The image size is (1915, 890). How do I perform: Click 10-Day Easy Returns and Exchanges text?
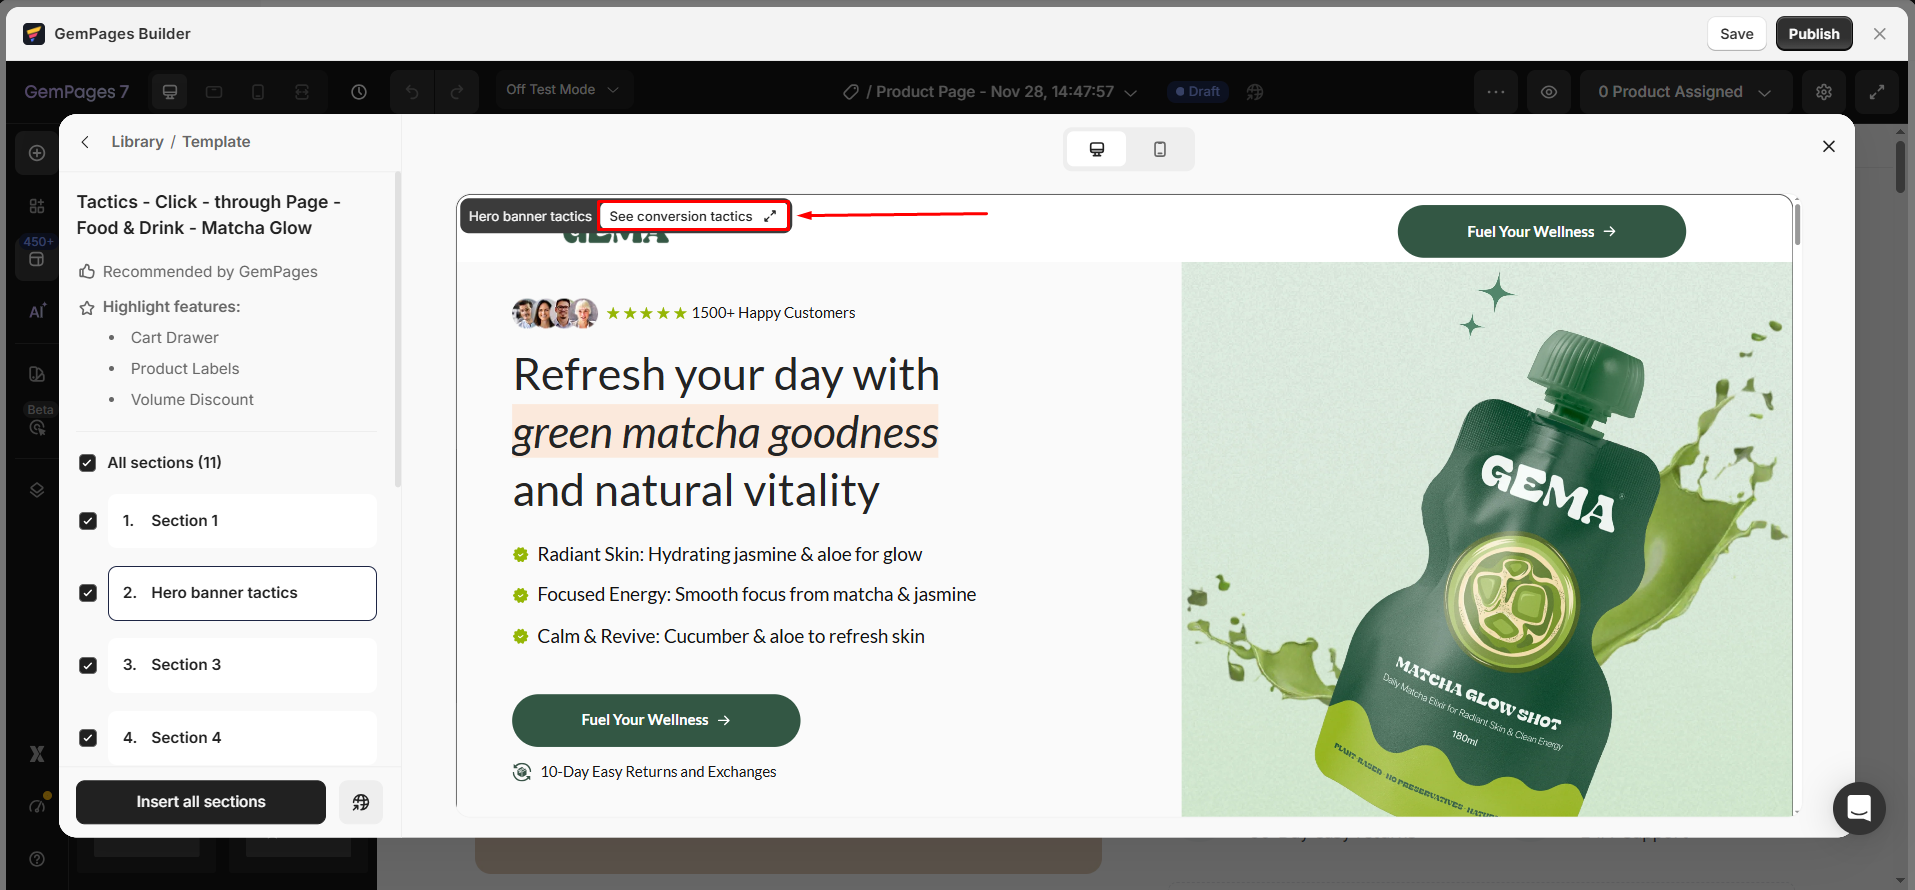(658, 772)
